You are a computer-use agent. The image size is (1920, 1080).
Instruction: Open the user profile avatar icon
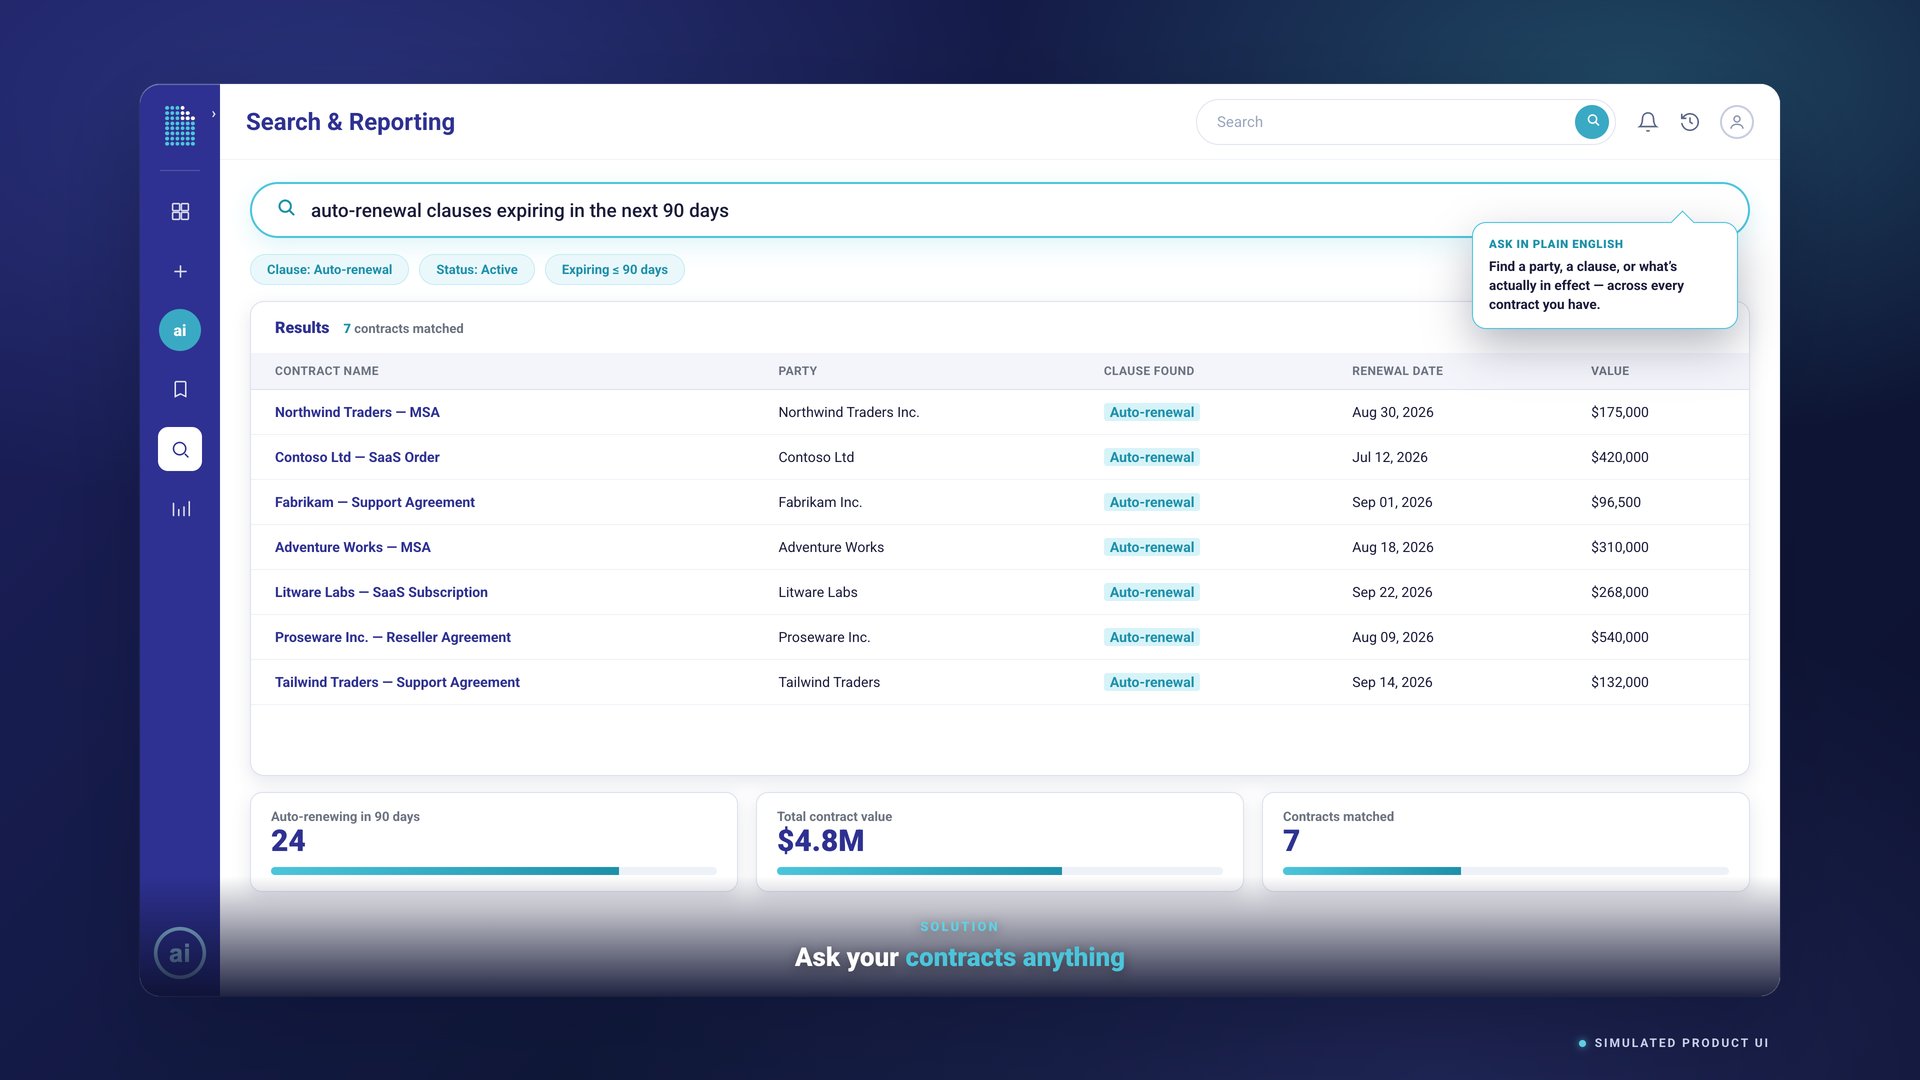[x=1737, y=122]
